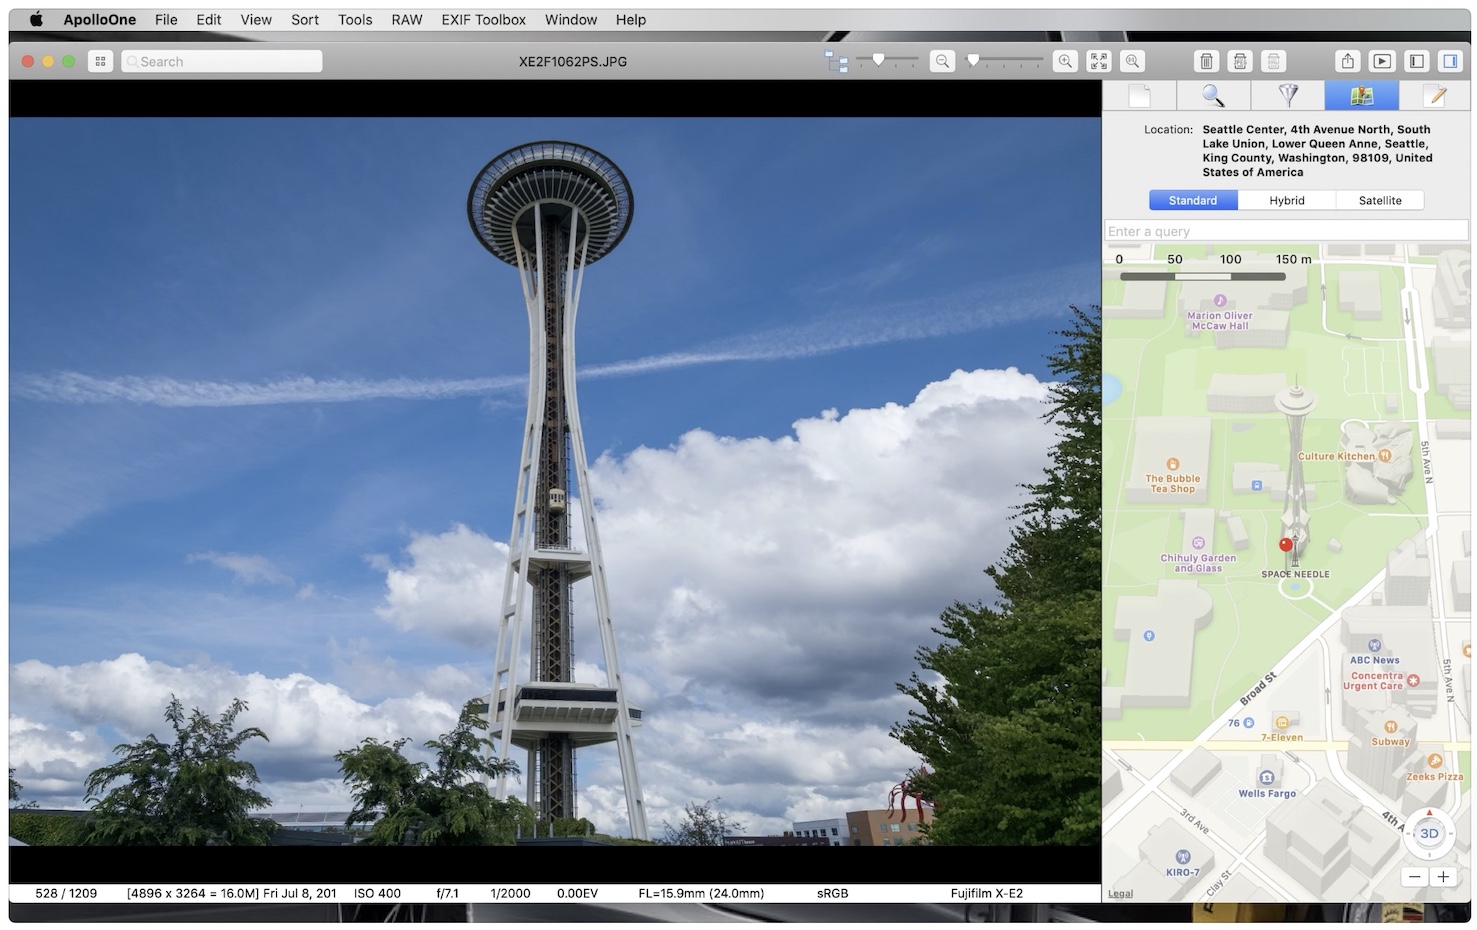Select the 7-Eleven map marker
This screenshot has height=930, width=1477.
click(x=1282, y=723)
